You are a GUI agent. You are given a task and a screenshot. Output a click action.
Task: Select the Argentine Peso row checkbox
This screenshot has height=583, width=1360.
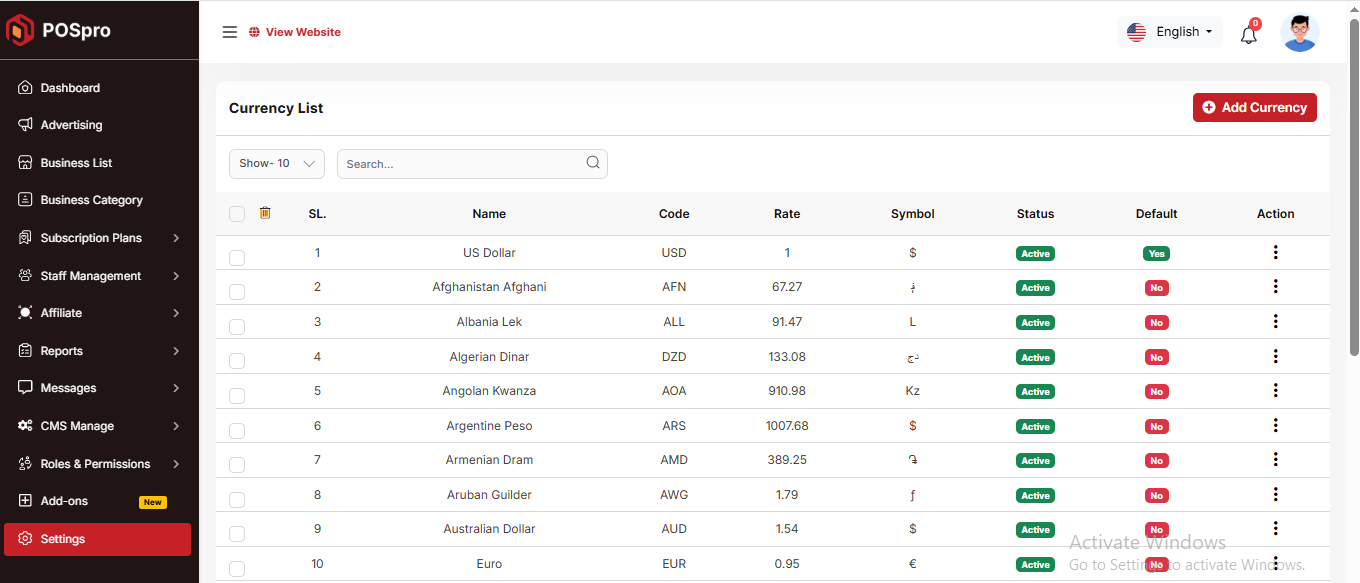pos(237,431)
